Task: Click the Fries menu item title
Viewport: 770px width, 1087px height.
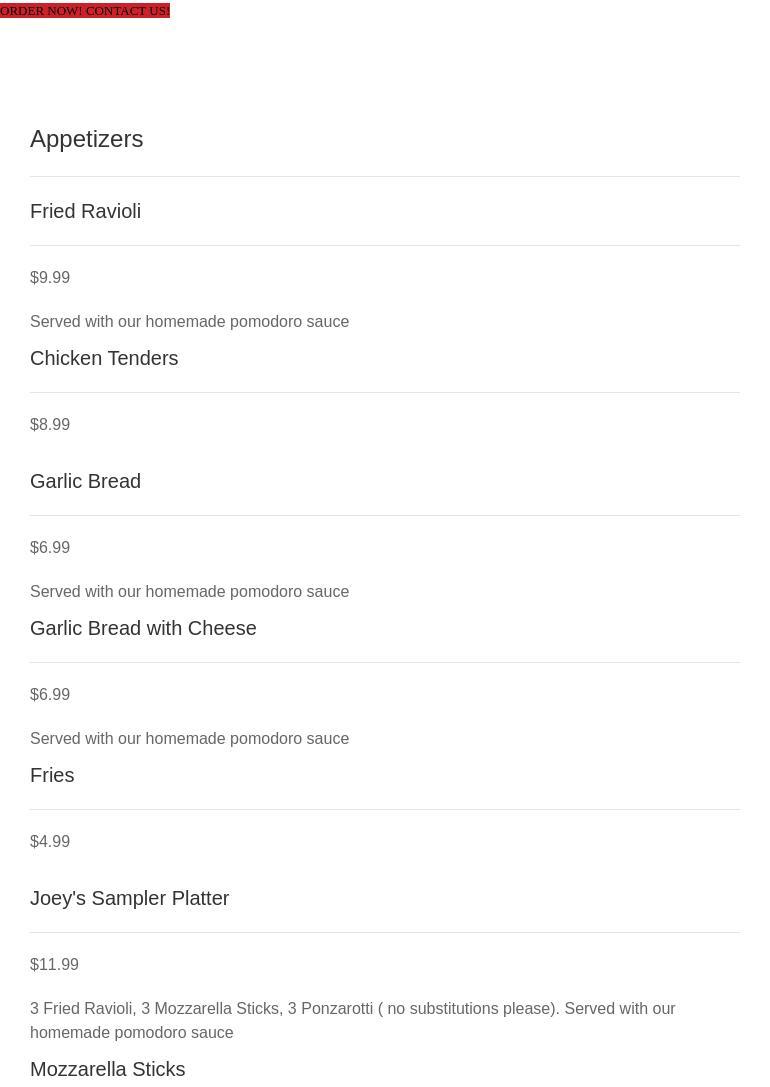Action: pyautogui.click(x=52, y=774)
